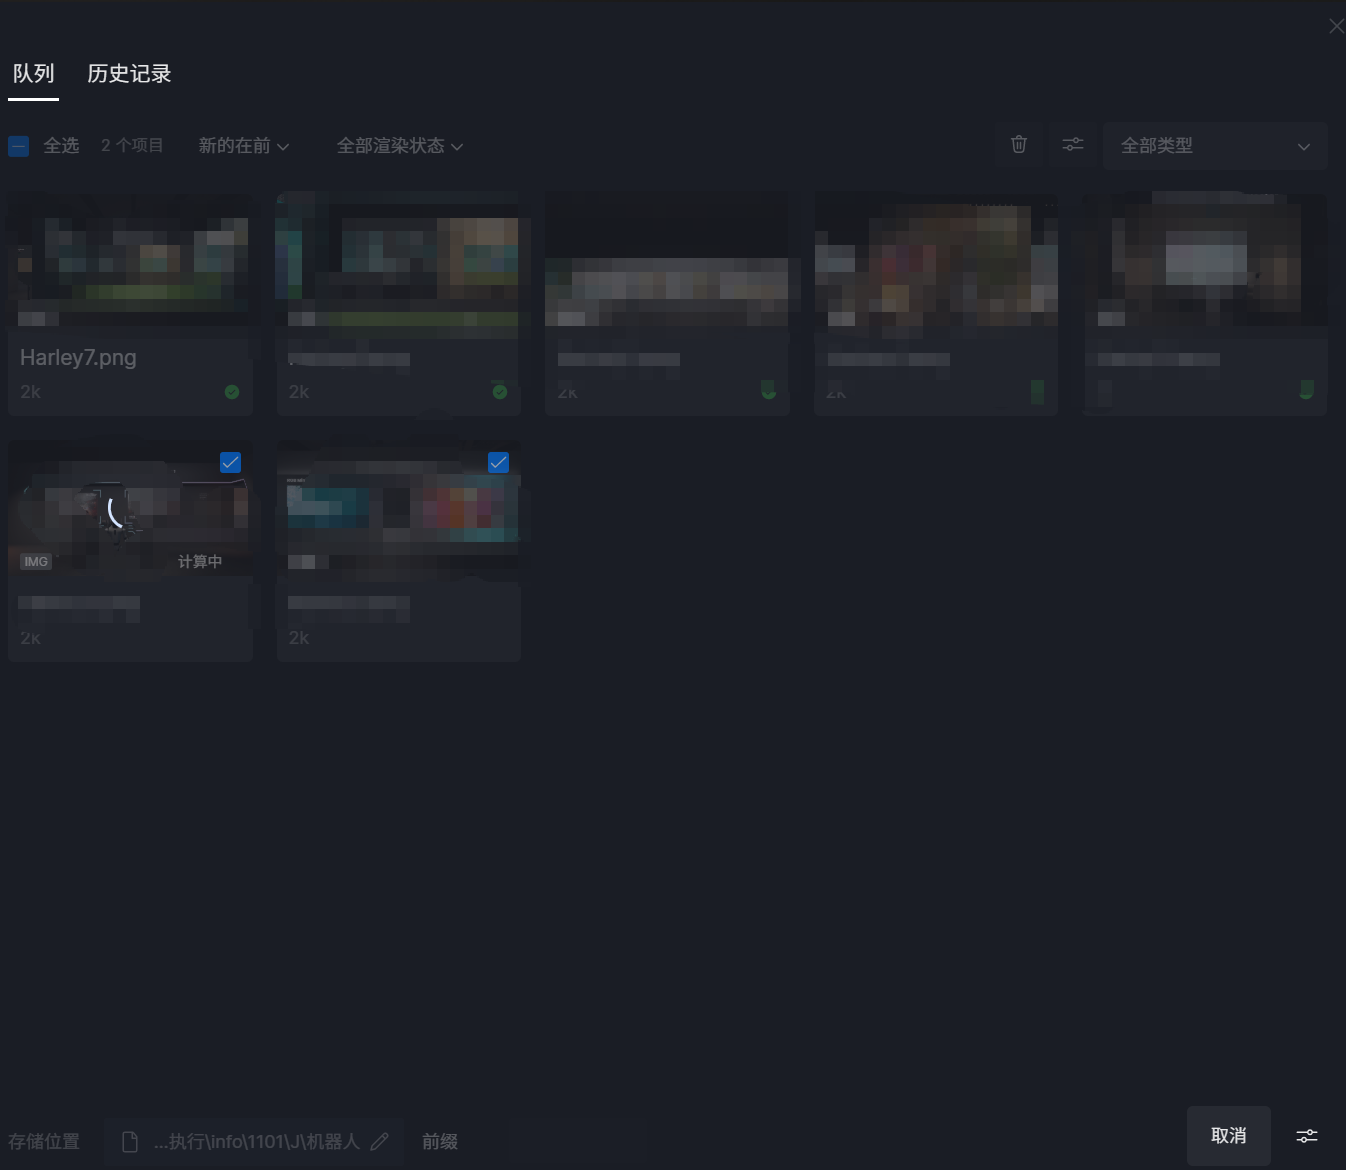Click the trash delete icon in the toolbar
Viewport: 1346px width, 1170px height.
click(1018, 145)
